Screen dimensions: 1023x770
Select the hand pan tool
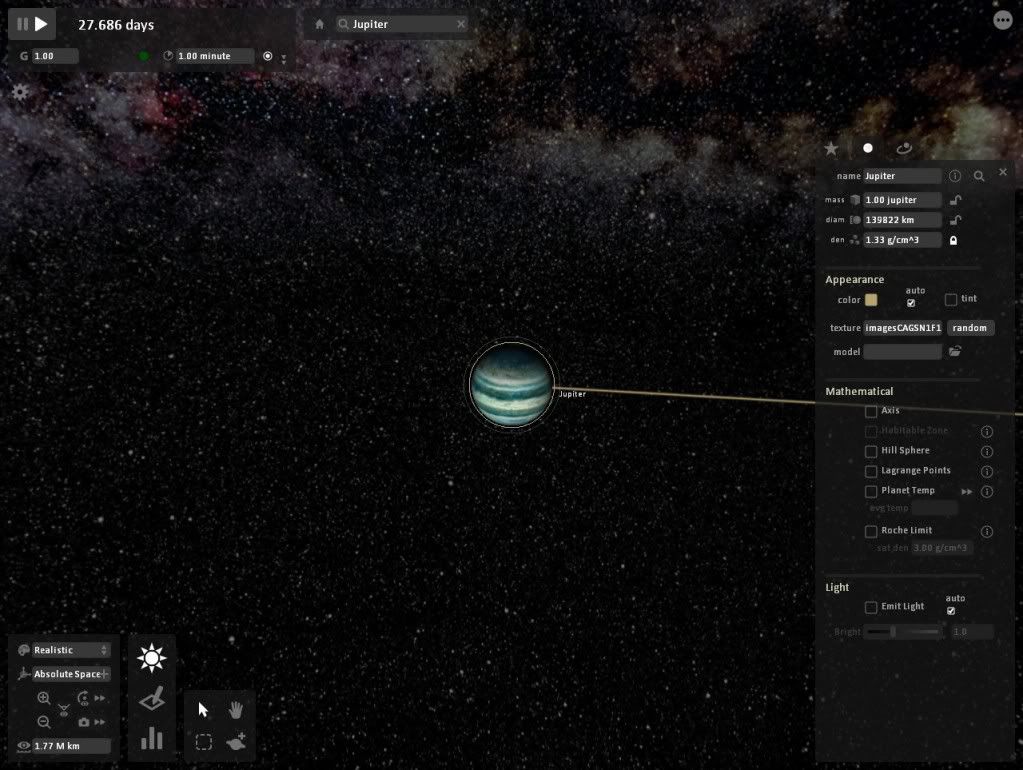click(237, 710)
